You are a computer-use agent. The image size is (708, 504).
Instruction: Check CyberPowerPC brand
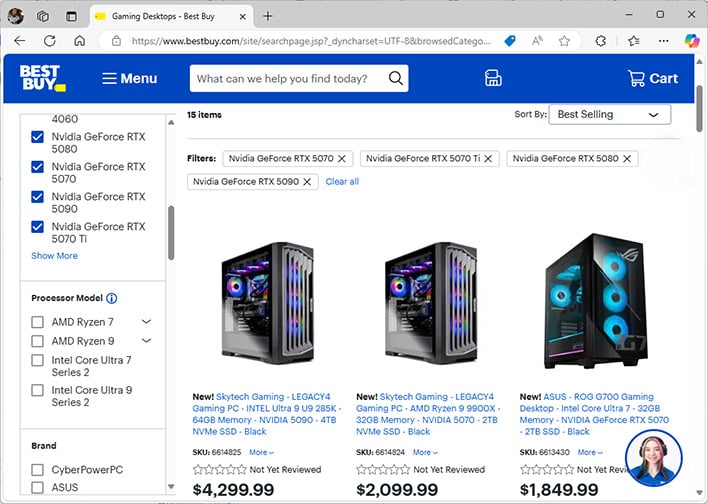coord(37,470)
